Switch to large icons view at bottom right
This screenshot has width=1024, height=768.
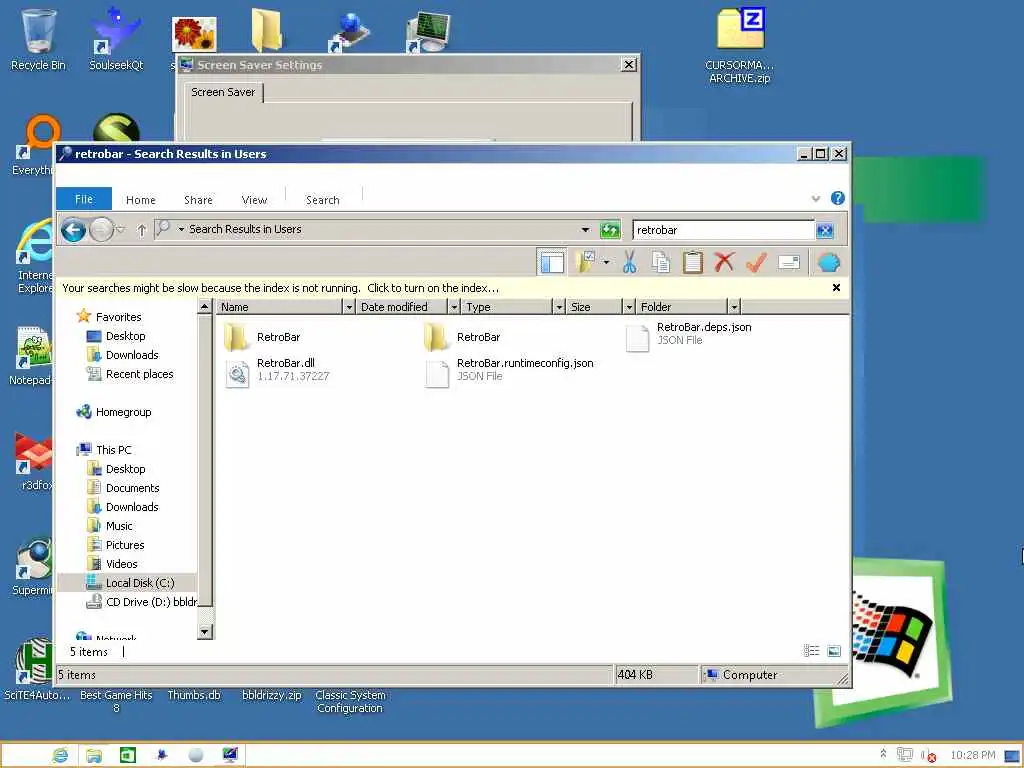pos(834,650)
